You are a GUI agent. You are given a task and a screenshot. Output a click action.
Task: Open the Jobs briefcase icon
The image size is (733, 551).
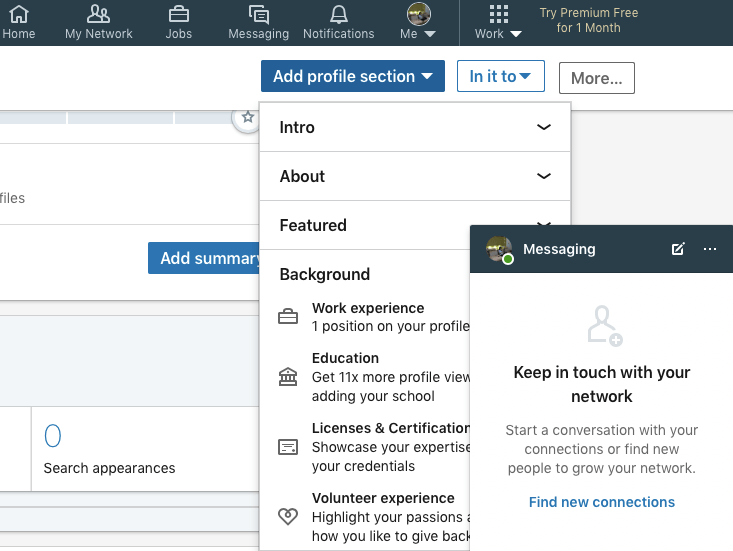[179, 14]
